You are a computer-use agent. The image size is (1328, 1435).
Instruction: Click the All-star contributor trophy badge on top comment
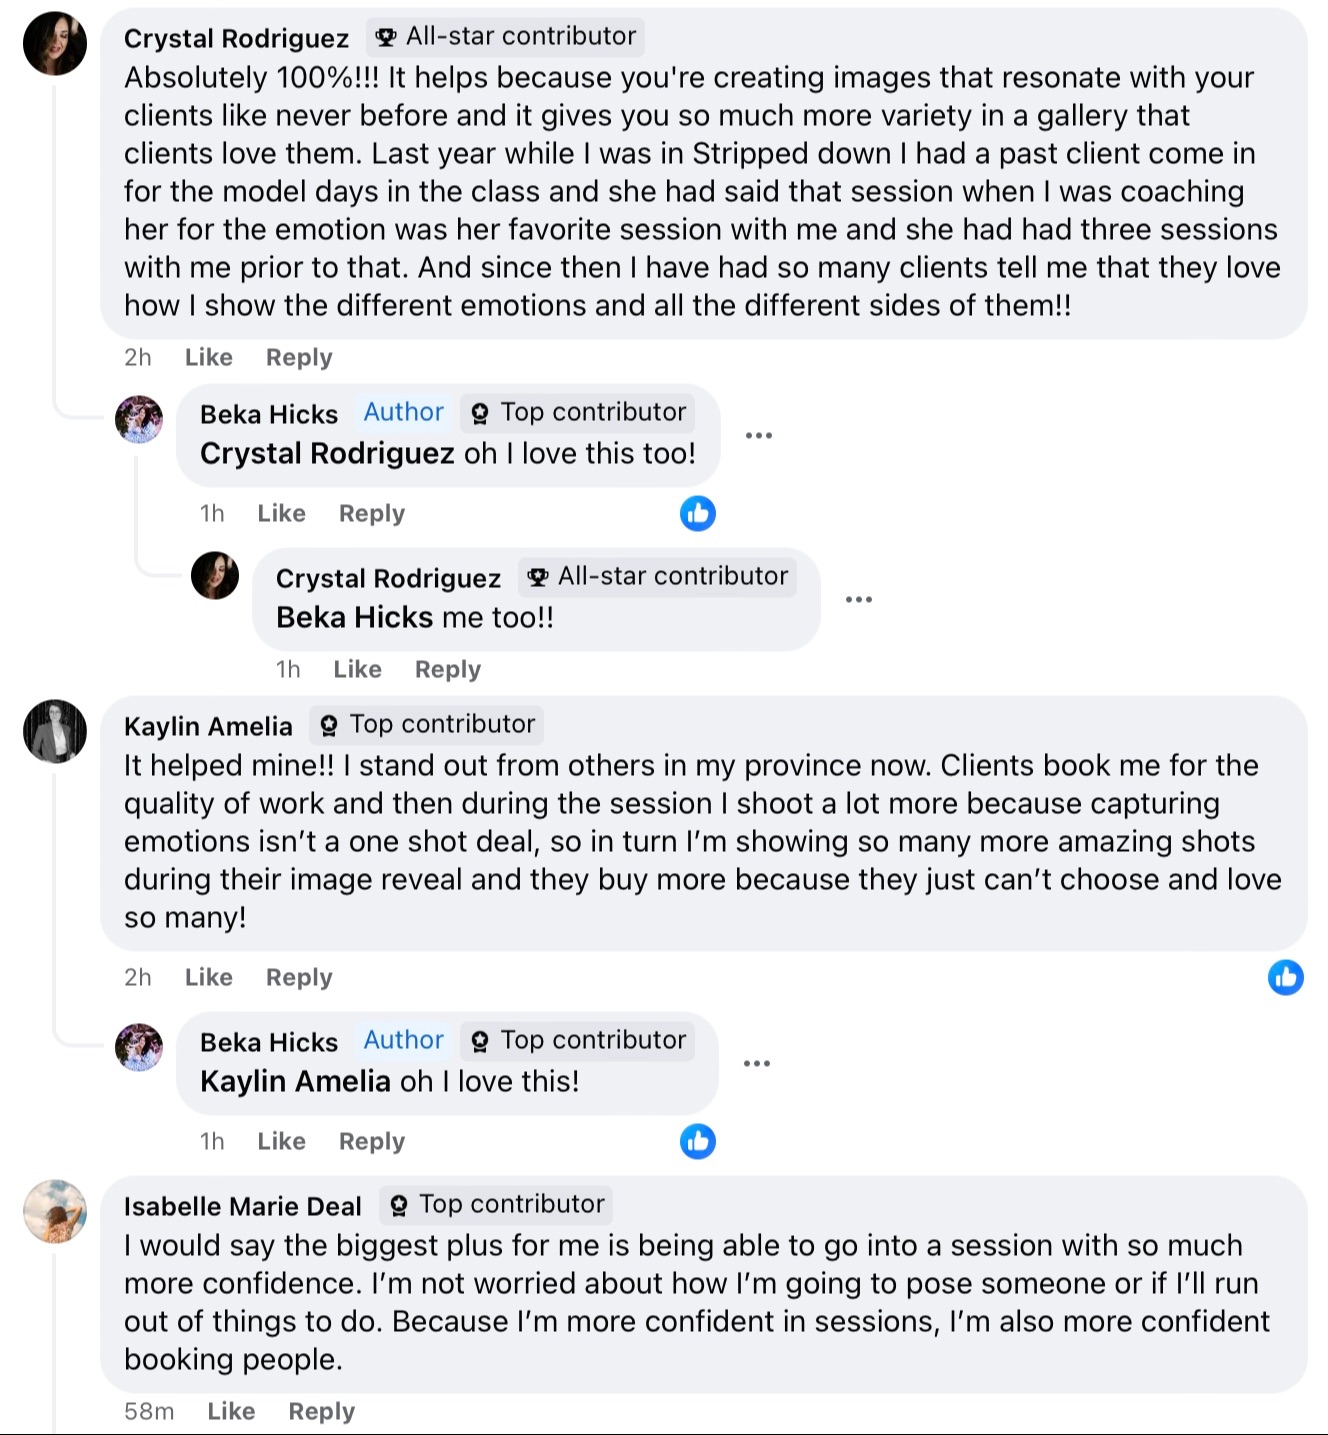point(506,37)
